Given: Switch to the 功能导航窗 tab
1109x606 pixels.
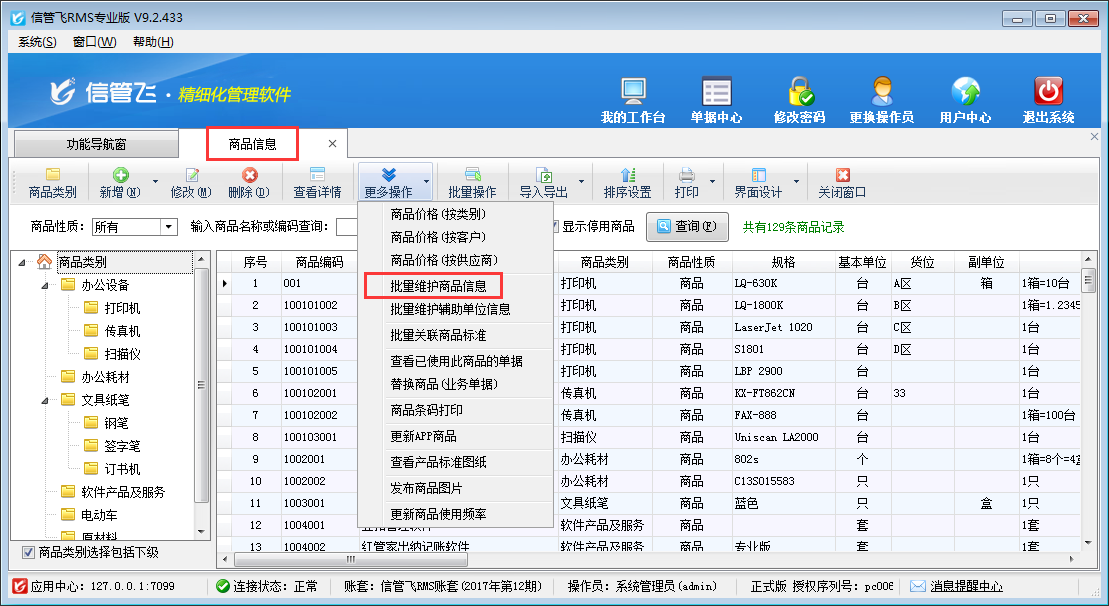Looking at the screenshot, I should [x=97, y=144].
